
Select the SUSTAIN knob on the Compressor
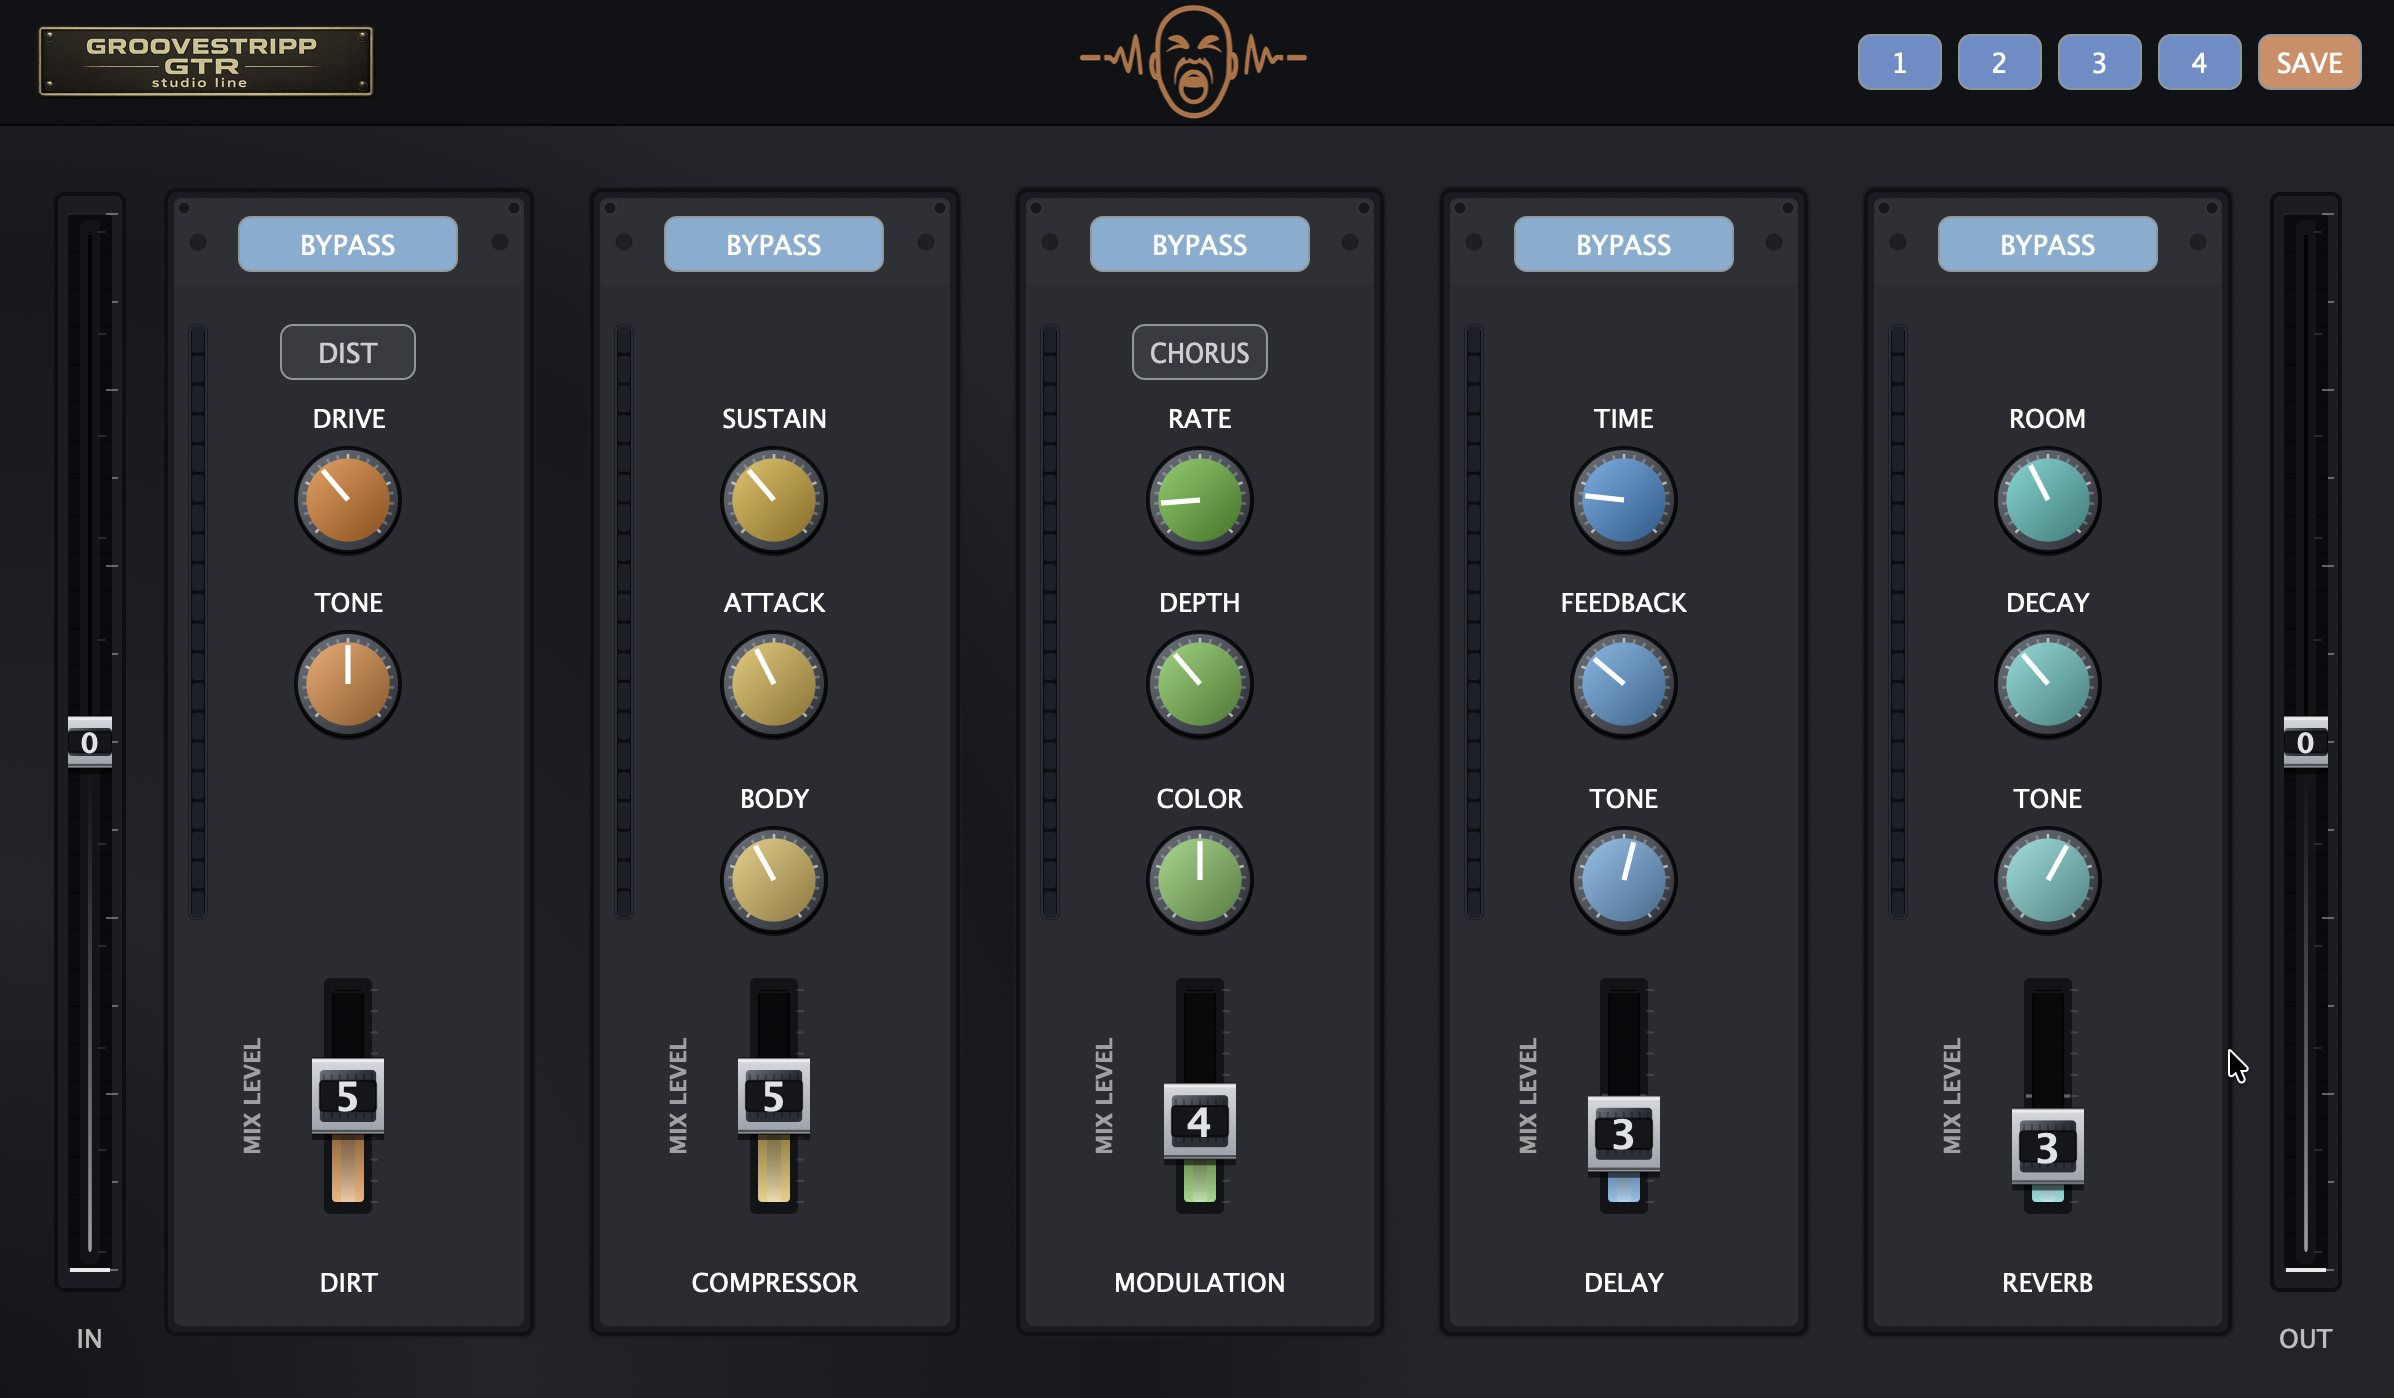(773, 499)
